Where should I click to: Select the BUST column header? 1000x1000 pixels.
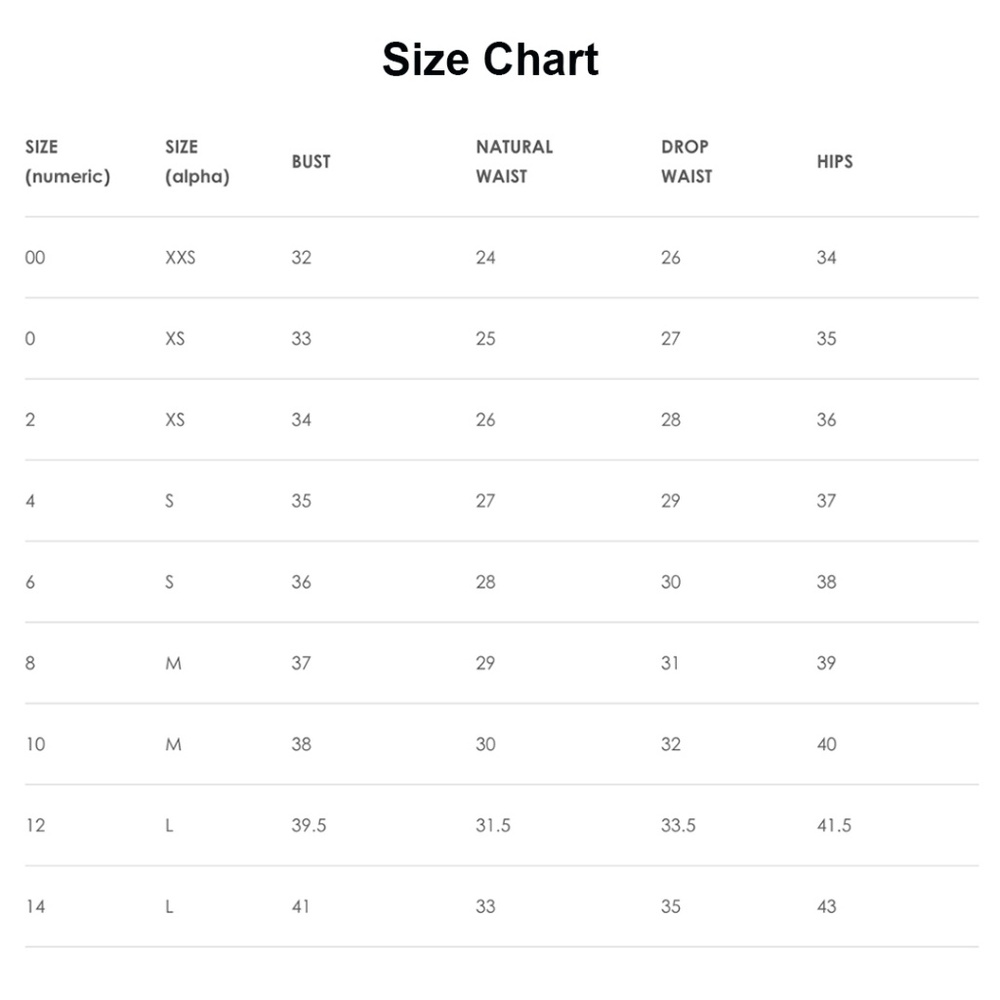[311, 161]
